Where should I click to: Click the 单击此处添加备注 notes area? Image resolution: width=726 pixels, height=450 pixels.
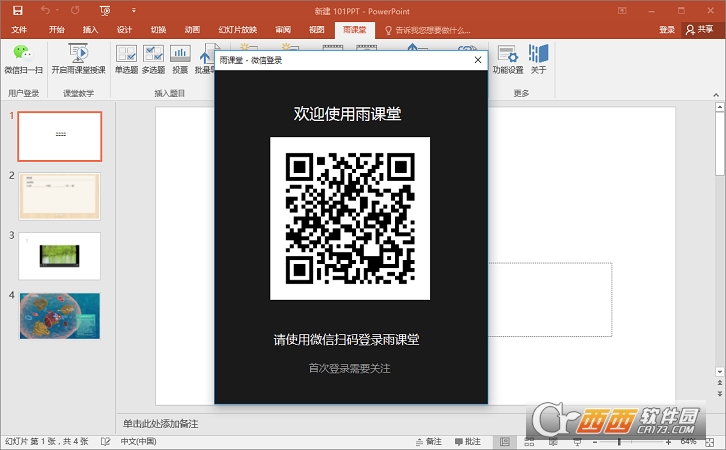[x=160, y=424]
